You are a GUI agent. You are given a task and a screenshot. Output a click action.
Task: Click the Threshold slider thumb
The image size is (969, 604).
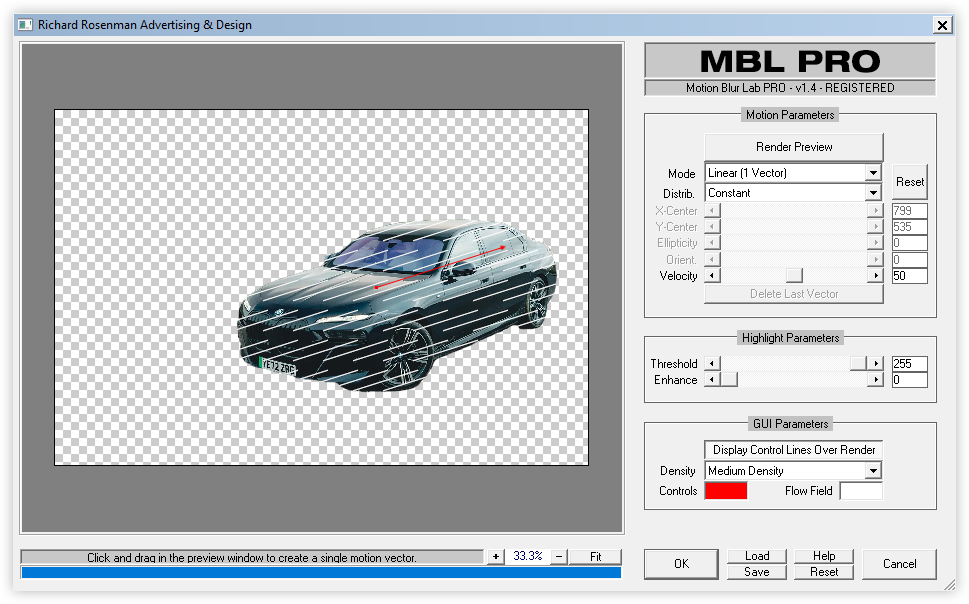858,364
